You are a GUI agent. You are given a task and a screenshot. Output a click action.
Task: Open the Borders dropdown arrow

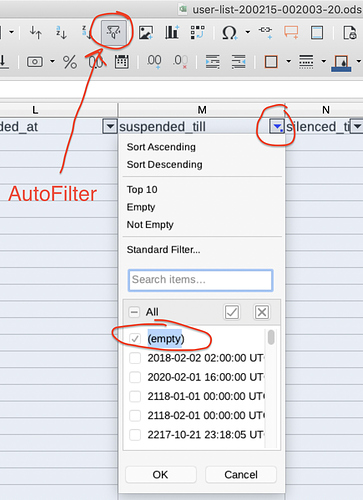[289, 62]
